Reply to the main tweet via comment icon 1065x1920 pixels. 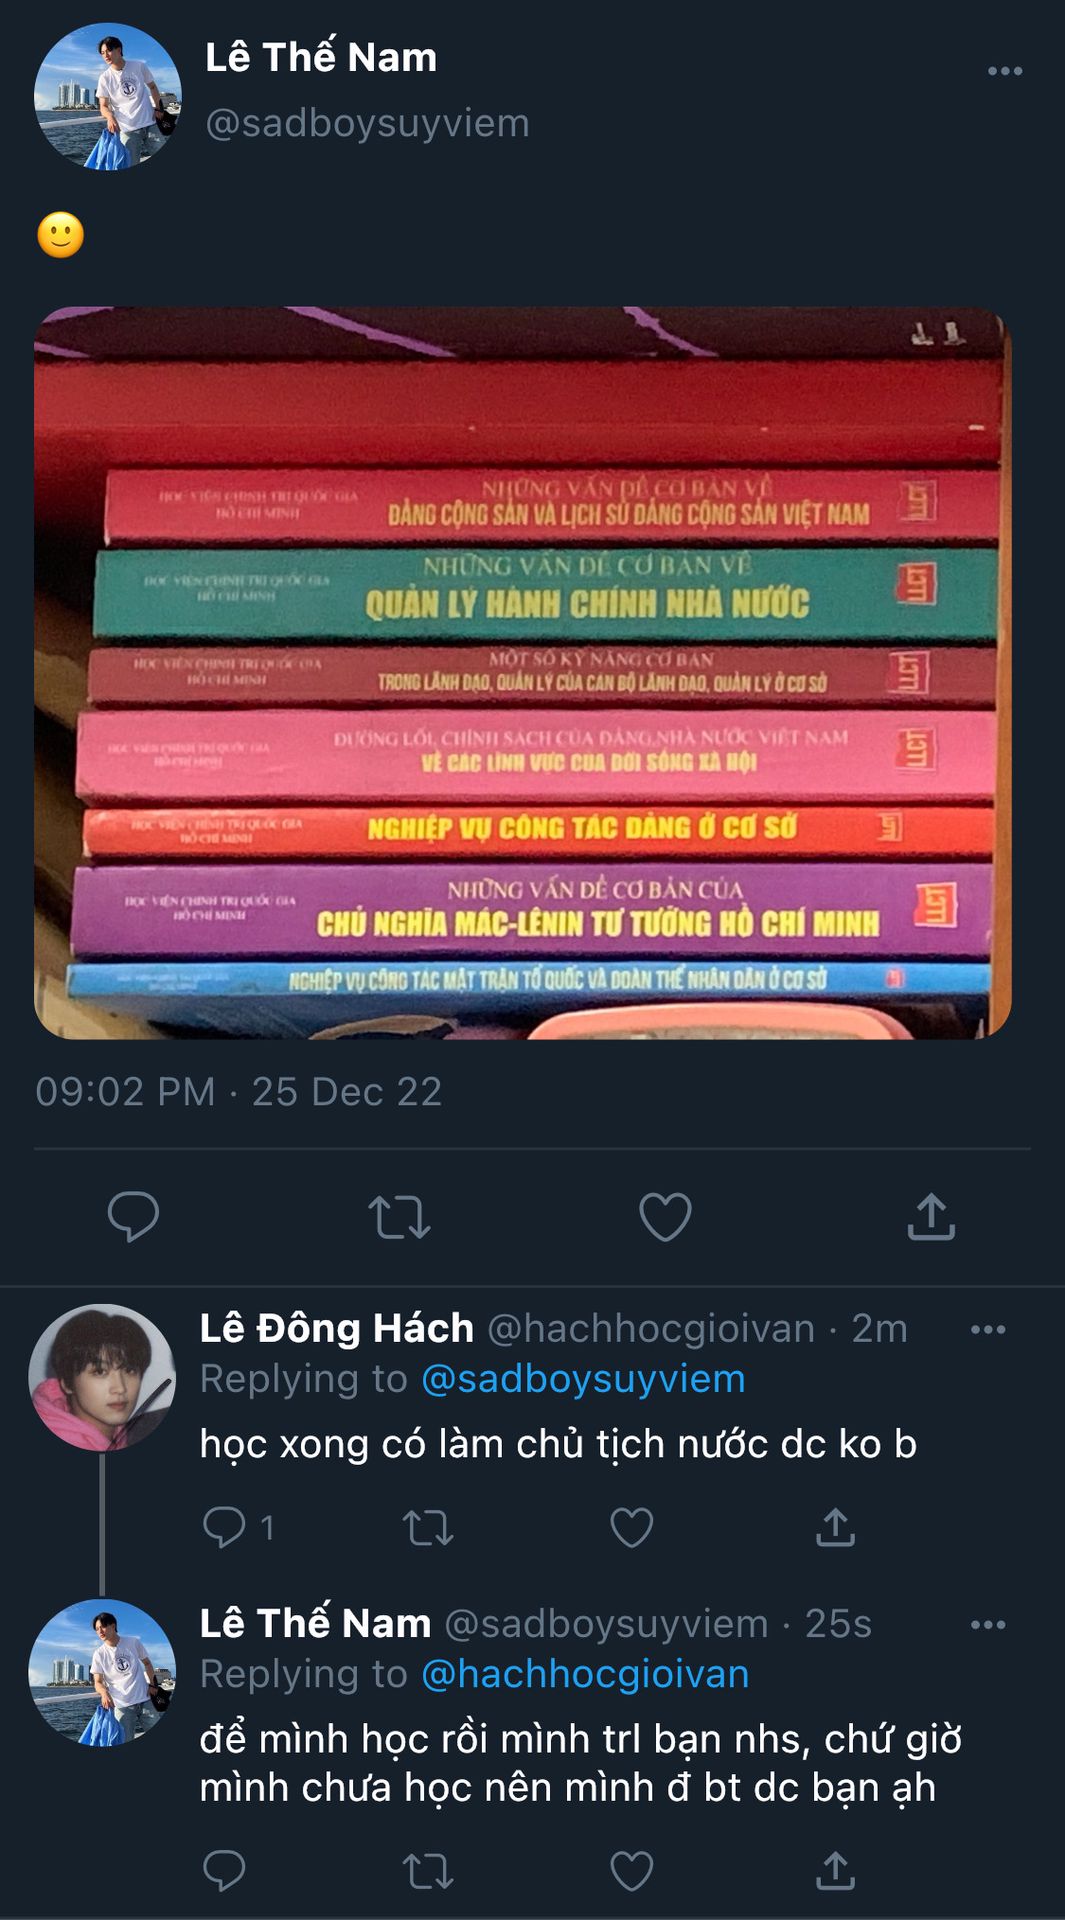133,1216
